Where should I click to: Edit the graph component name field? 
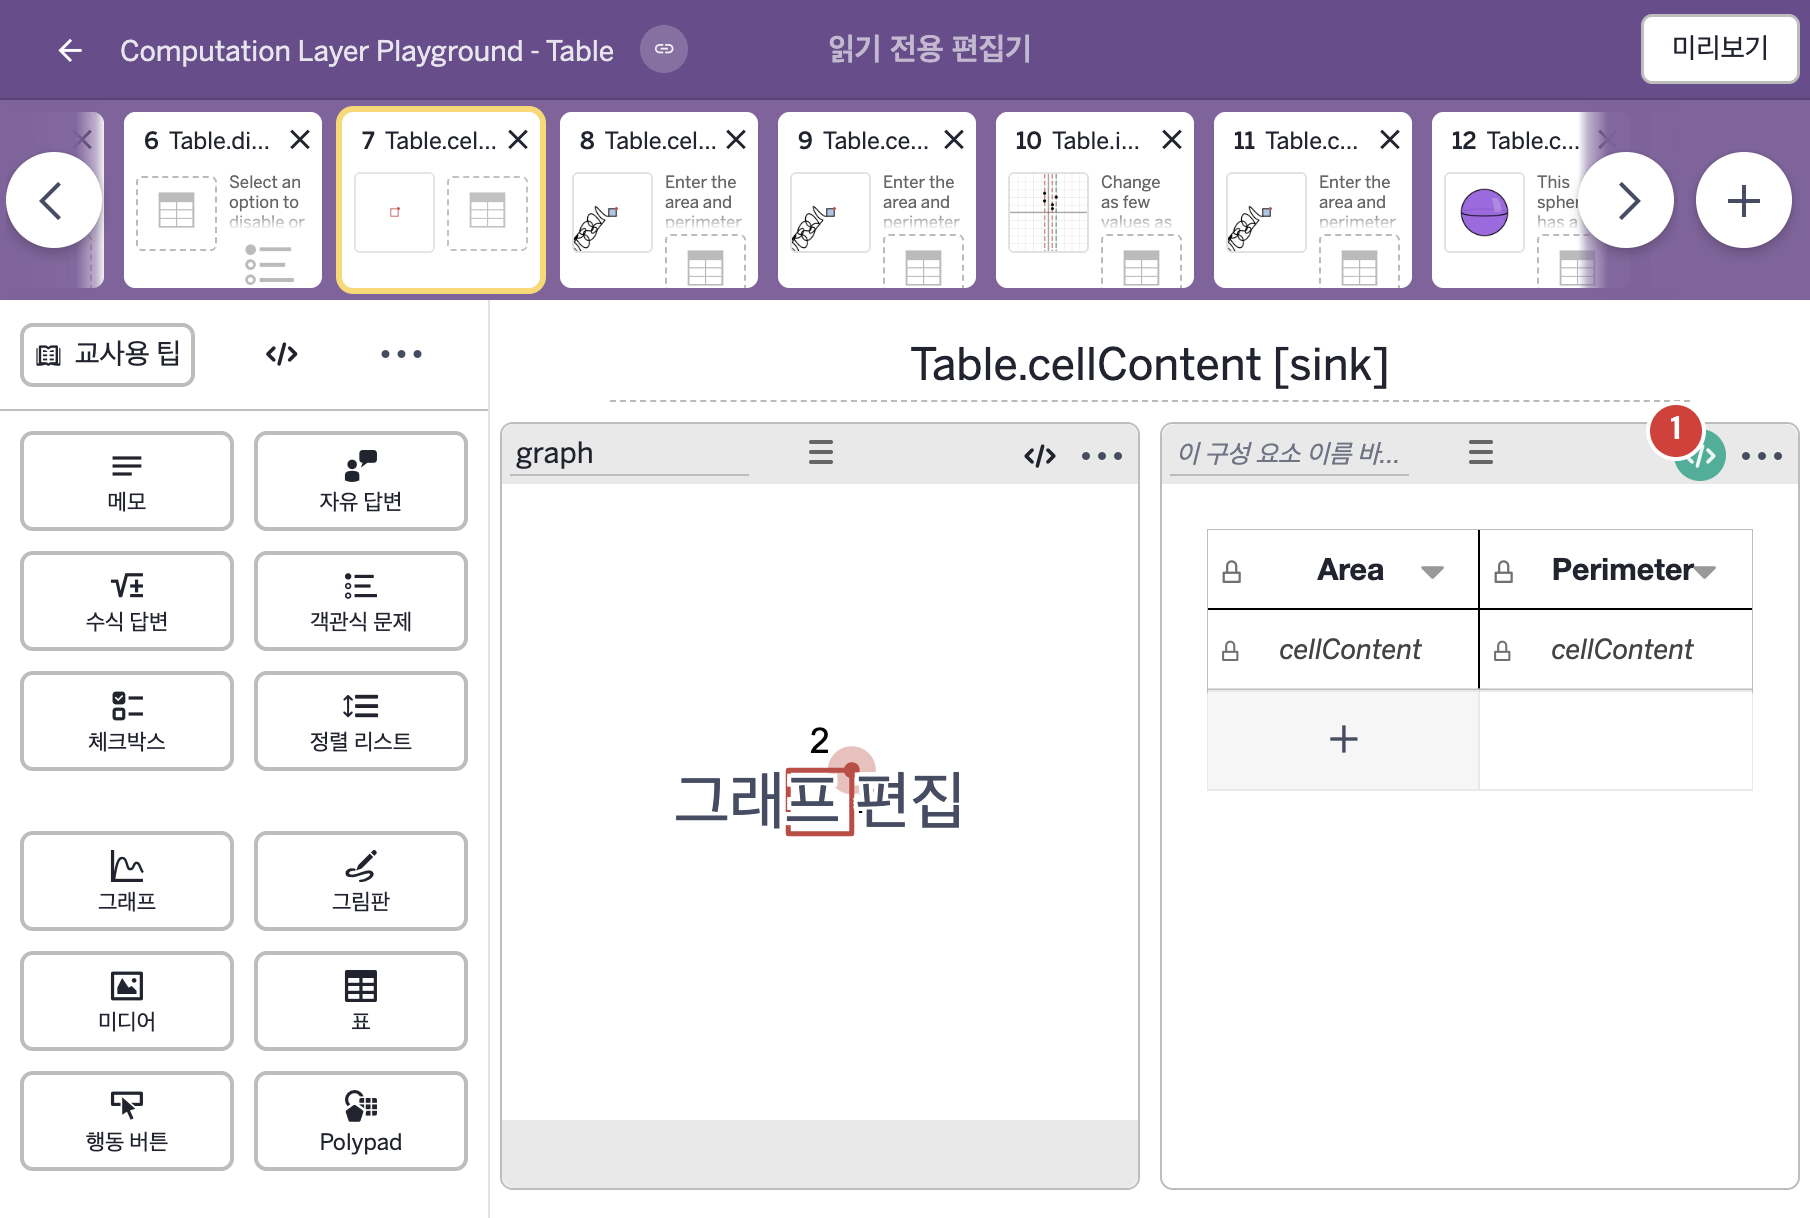[x=629, y=454]
